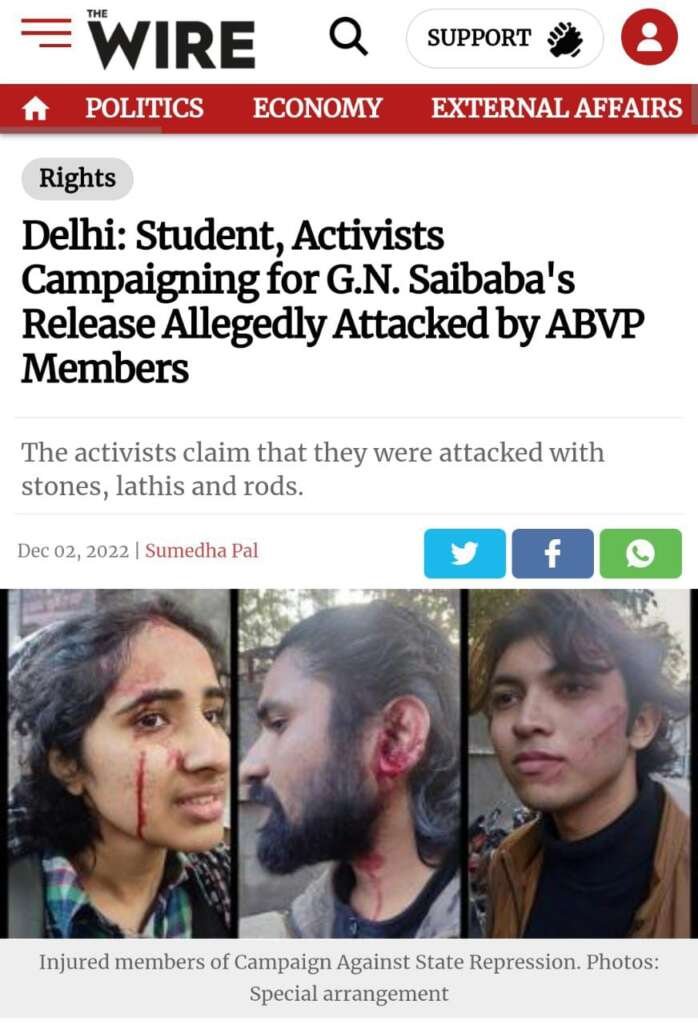Select the Rights category tag

coord(77,178)
